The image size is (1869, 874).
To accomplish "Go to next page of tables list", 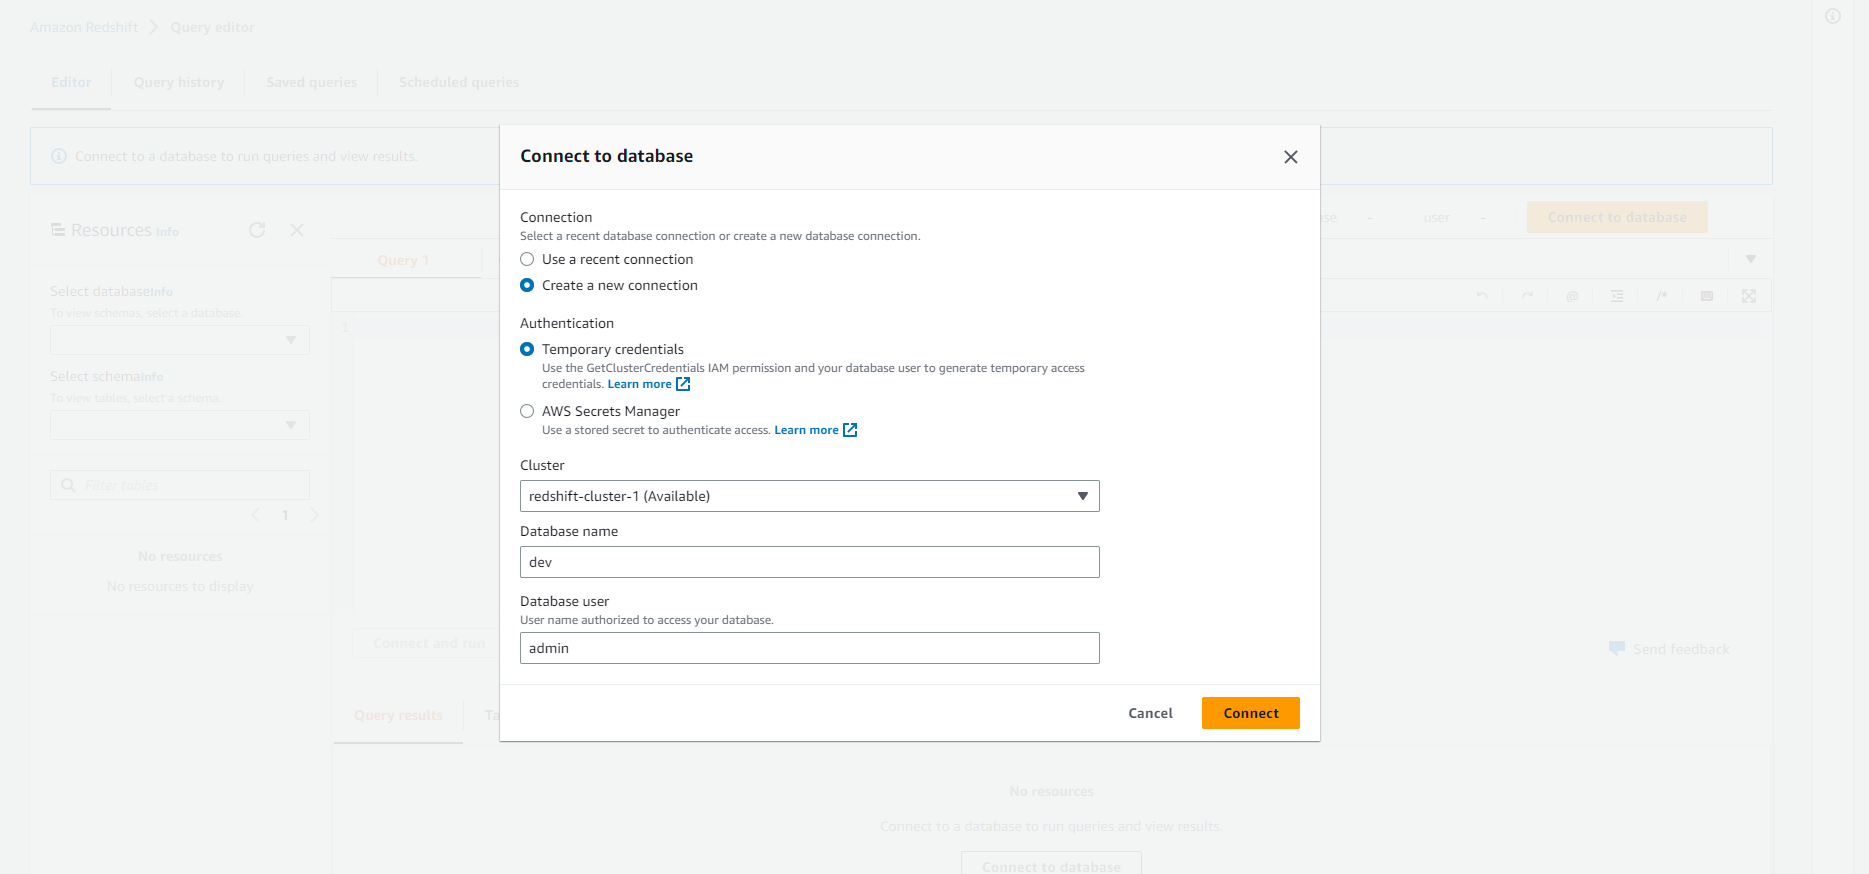I will pyautogui.click(x=314, y=515).
